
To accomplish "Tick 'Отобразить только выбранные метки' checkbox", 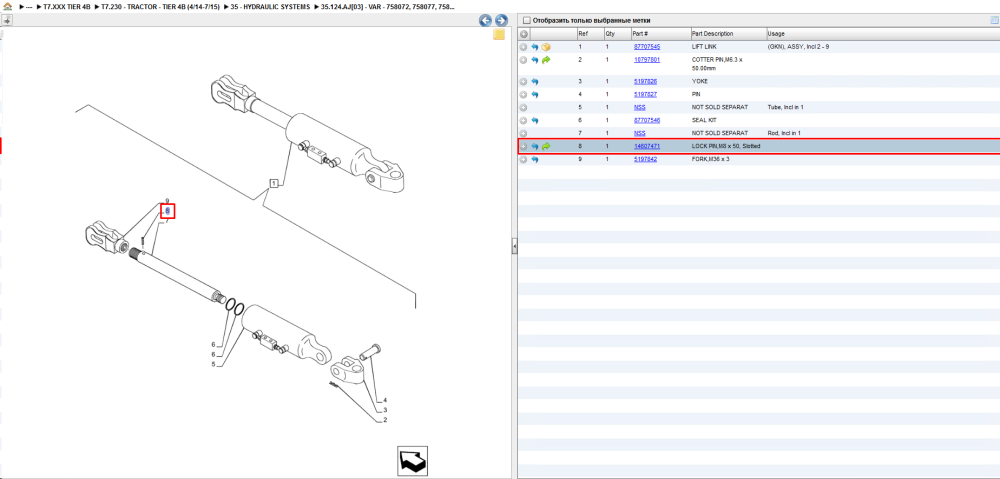I will click(526, 20).
